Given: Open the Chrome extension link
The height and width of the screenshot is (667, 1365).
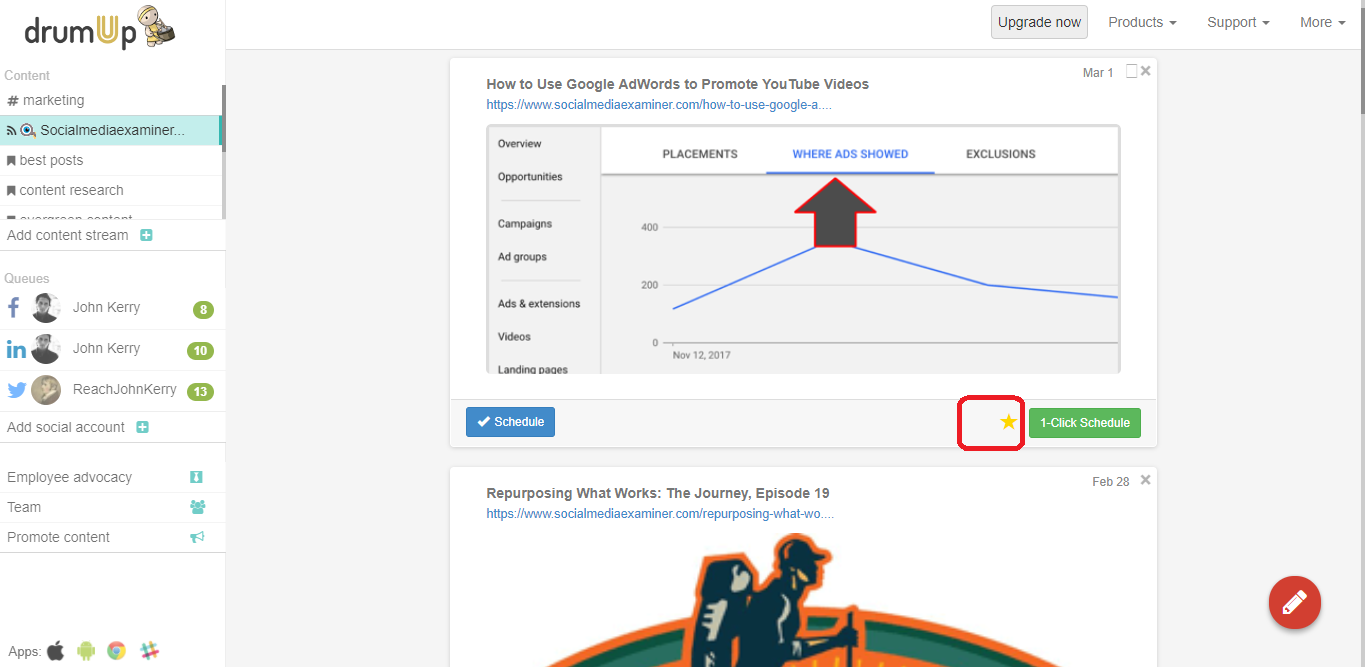Looking at the screenshot, I should [117, 651].
